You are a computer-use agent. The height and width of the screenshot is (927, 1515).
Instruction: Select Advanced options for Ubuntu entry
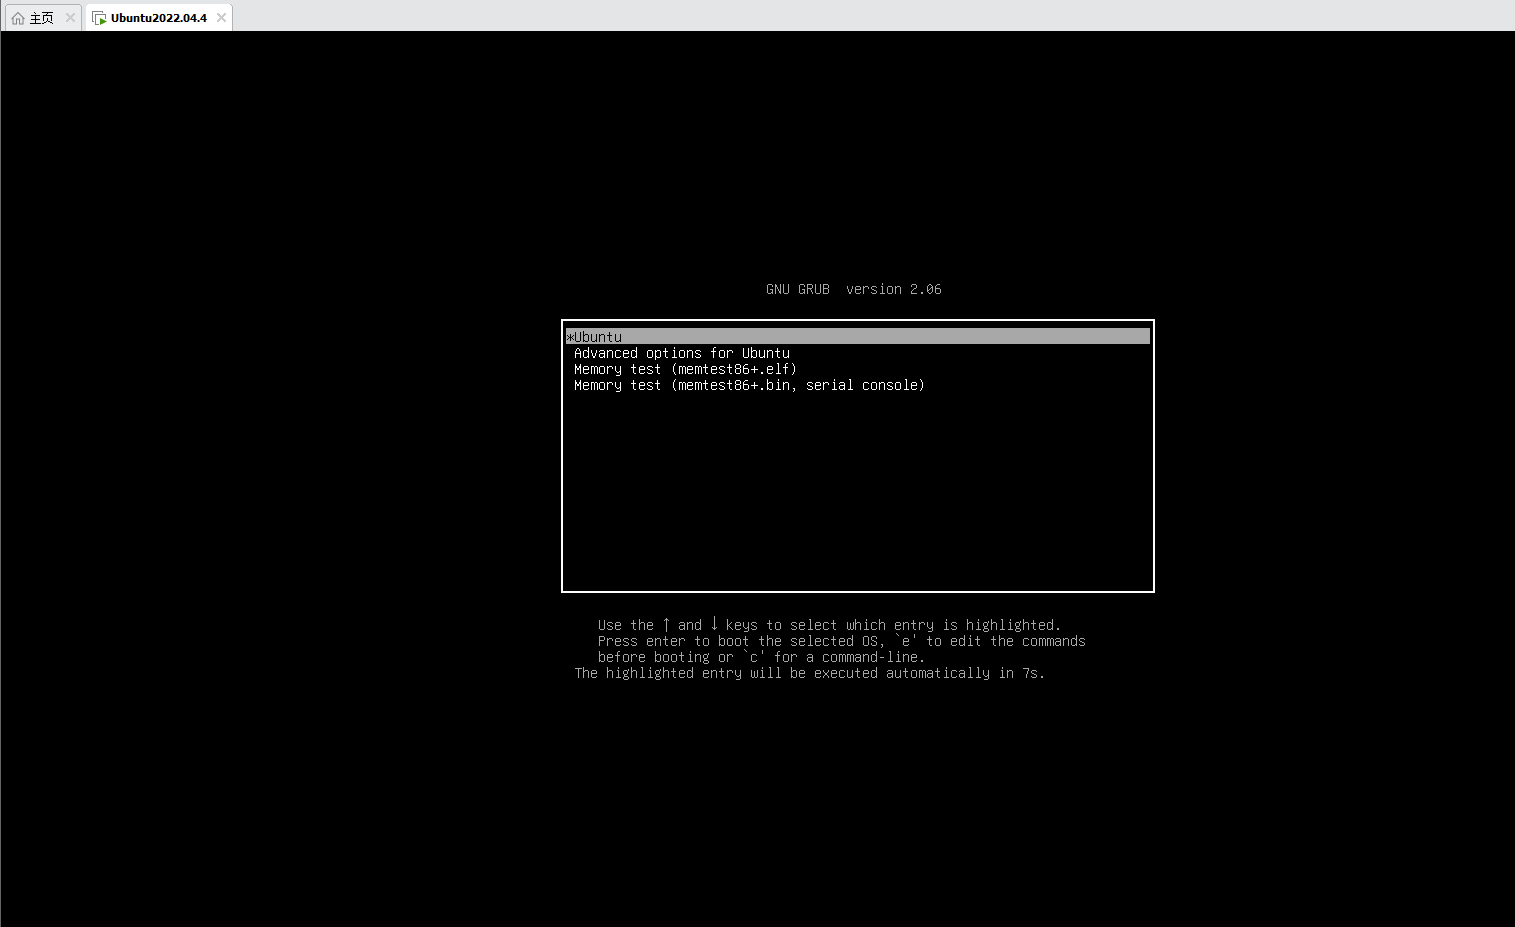tap(681, 353)
